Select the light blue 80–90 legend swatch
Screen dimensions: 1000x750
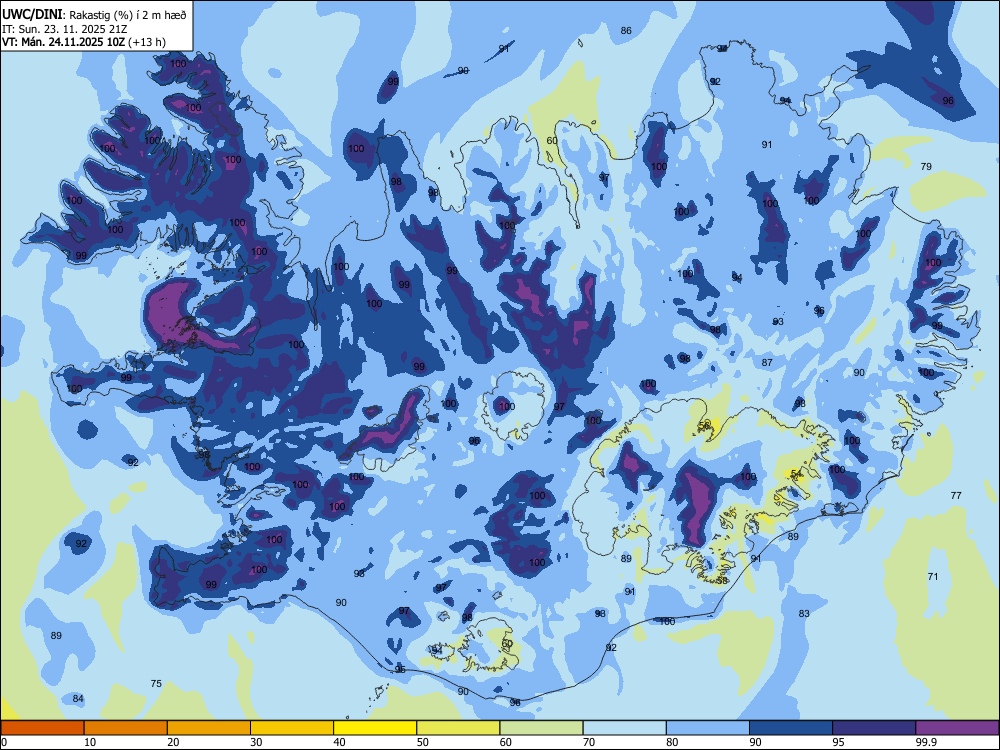[x=708, y=728]
